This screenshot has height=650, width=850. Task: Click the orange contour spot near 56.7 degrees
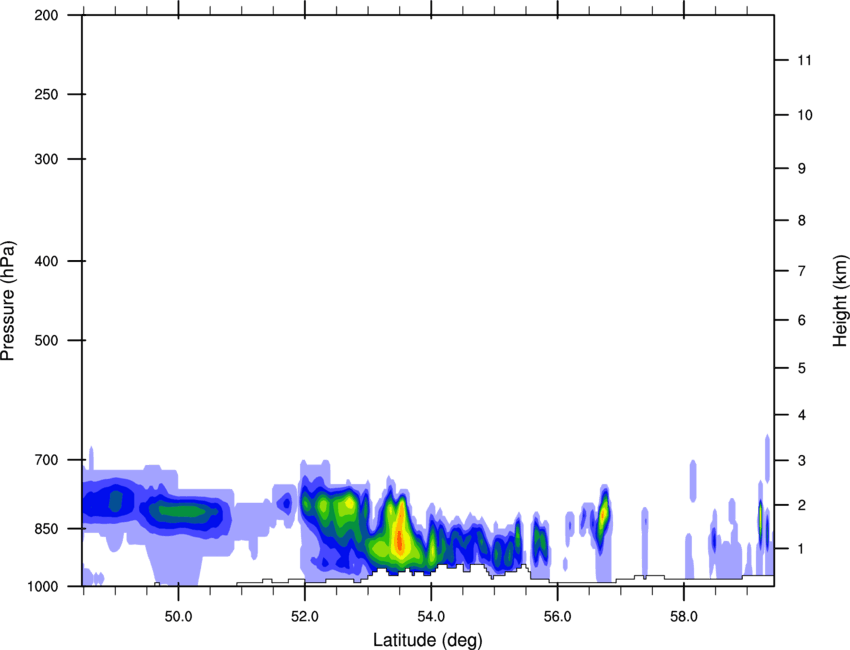click(x=603, y=513)
